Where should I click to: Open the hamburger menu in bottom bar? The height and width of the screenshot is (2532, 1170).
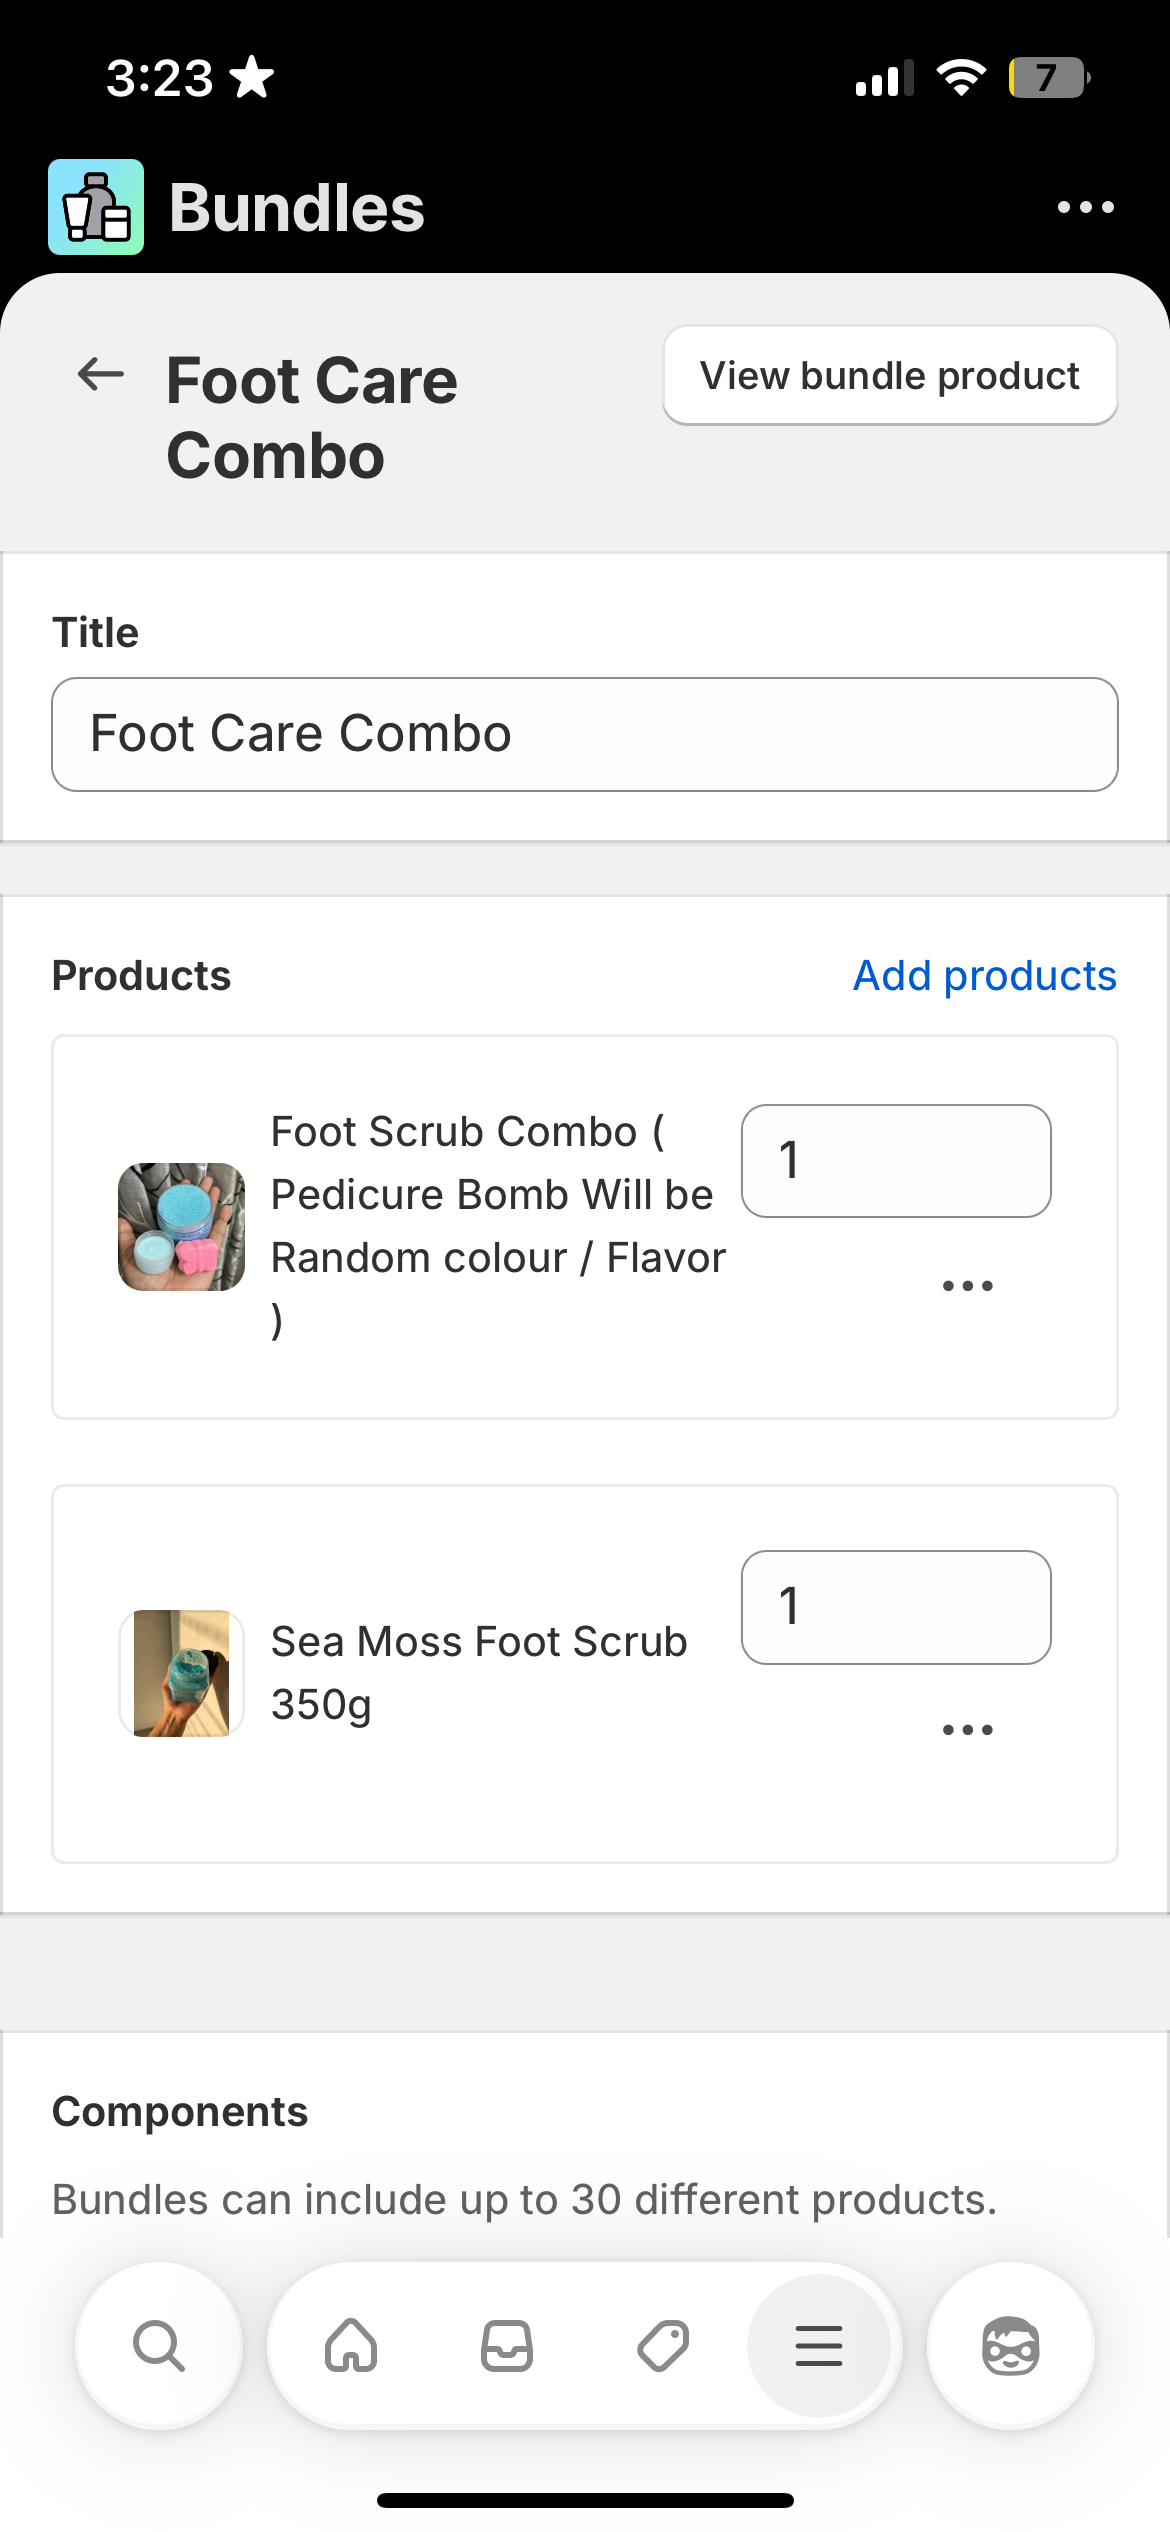820,2346
